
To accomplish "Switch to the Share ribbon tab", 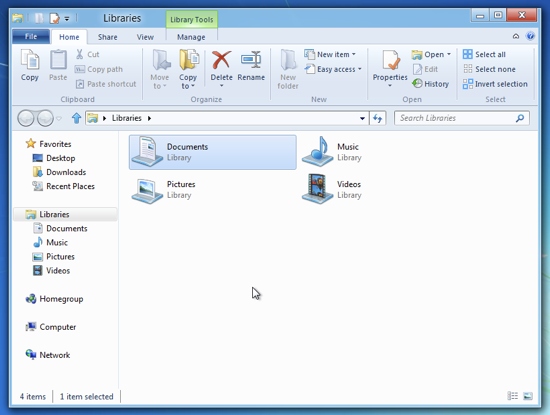I will point(108,37).
